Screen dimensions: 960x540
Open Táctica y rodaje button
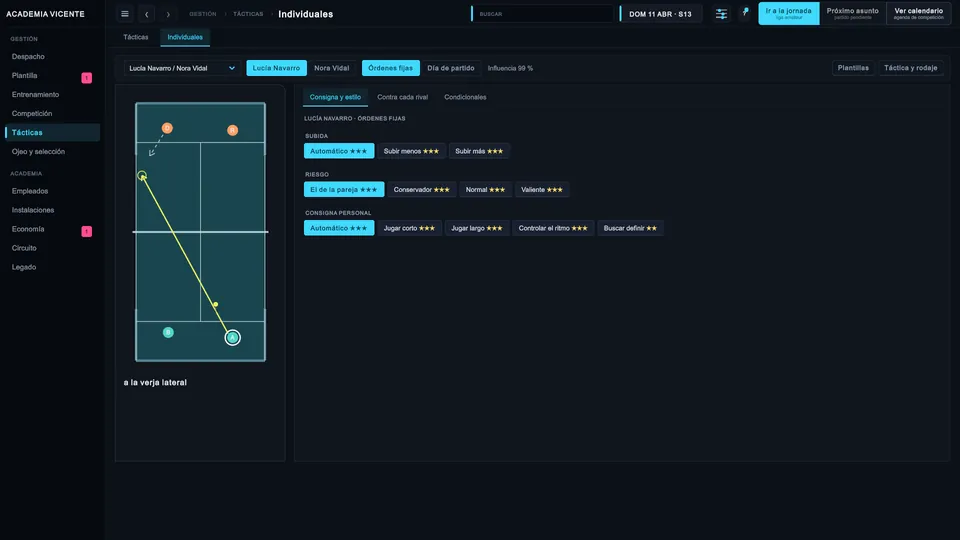click(910, 68)
